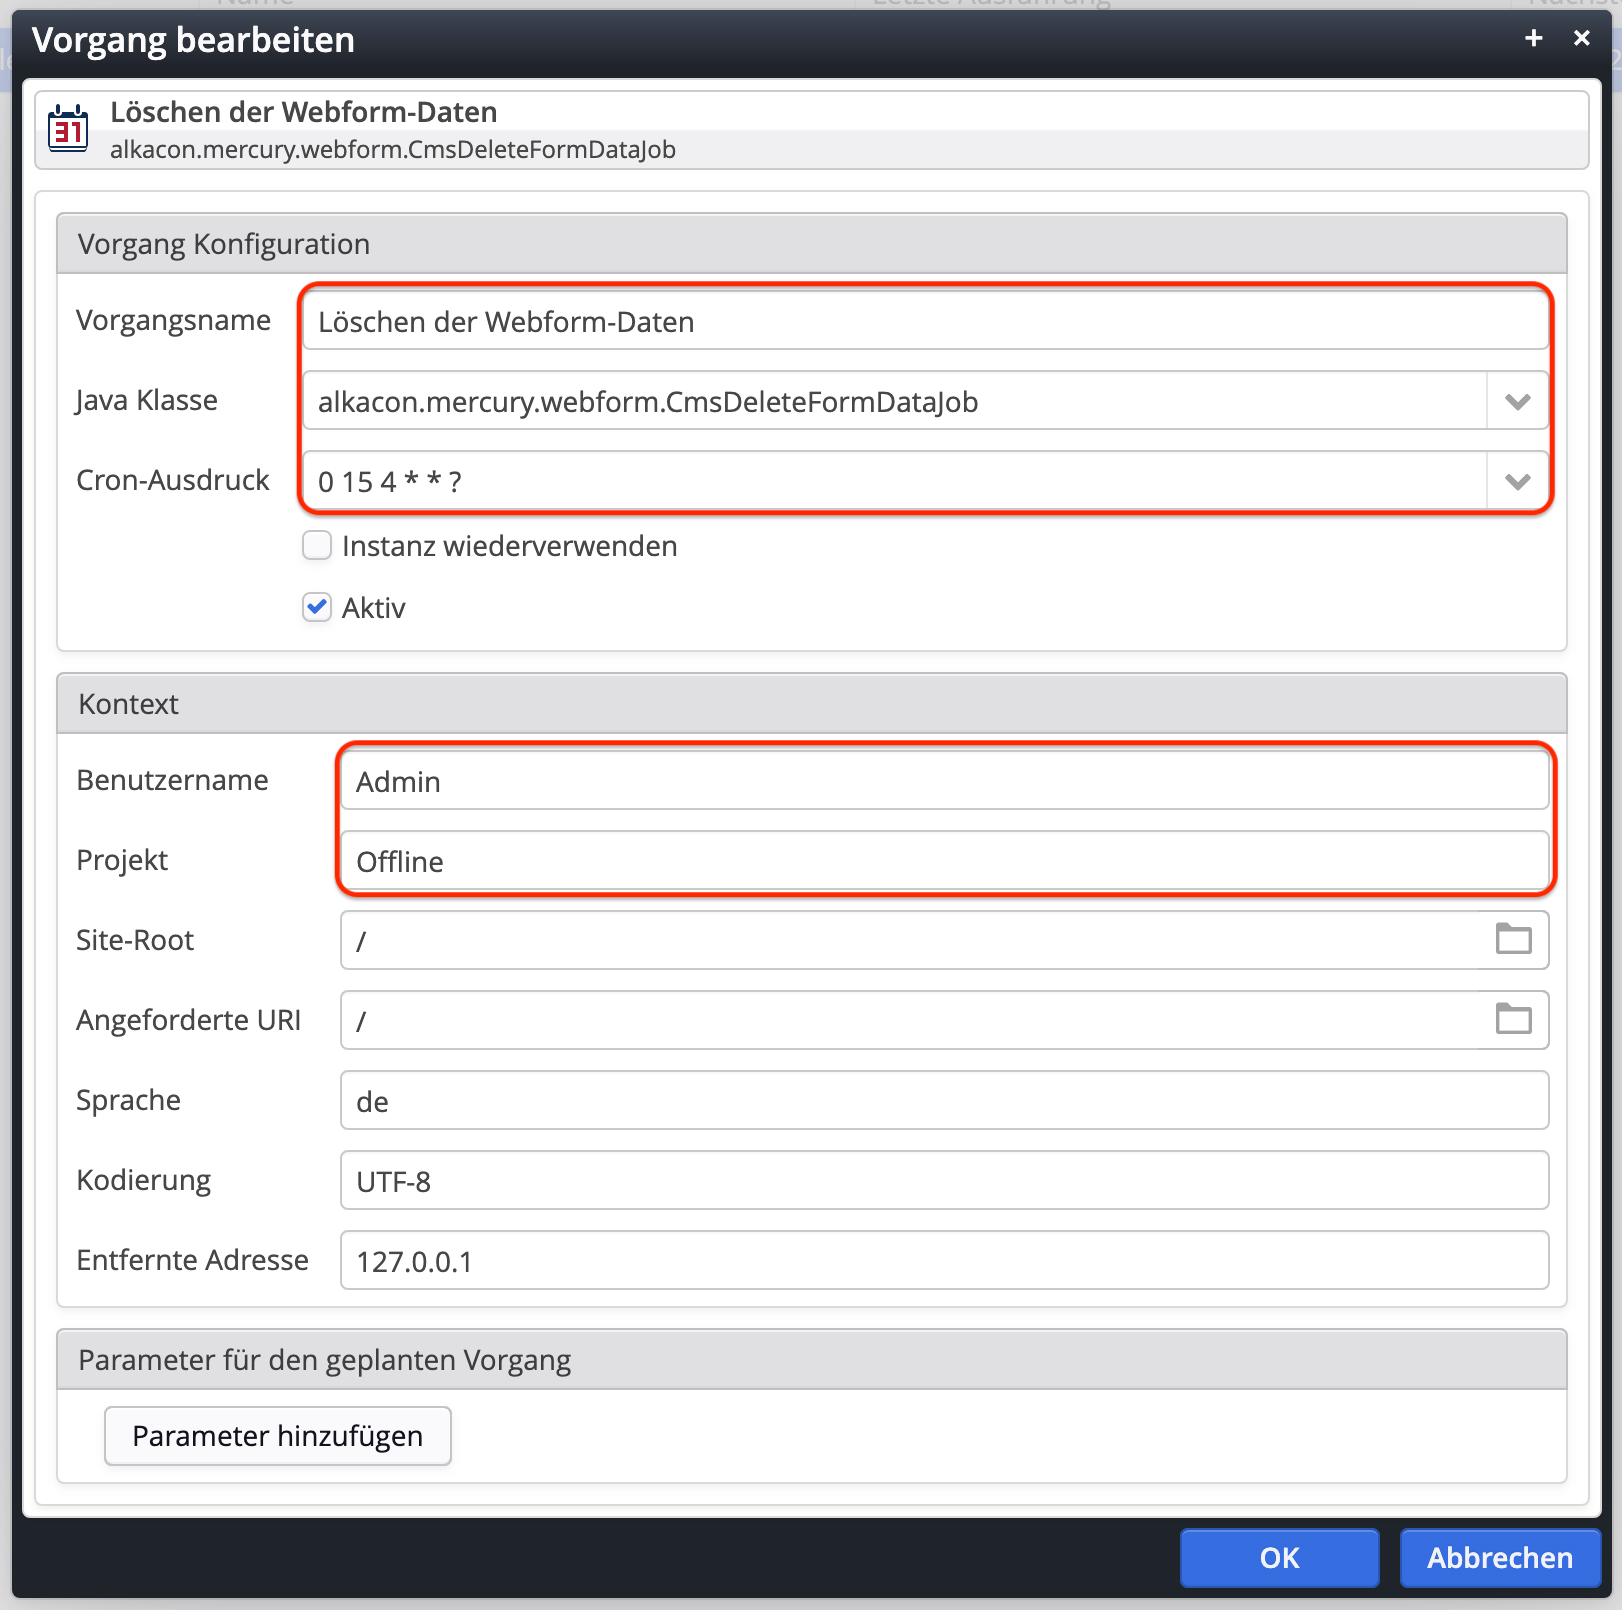
Task: Click the Kodierung field with UTF-8
Action: click(944, 1181)
